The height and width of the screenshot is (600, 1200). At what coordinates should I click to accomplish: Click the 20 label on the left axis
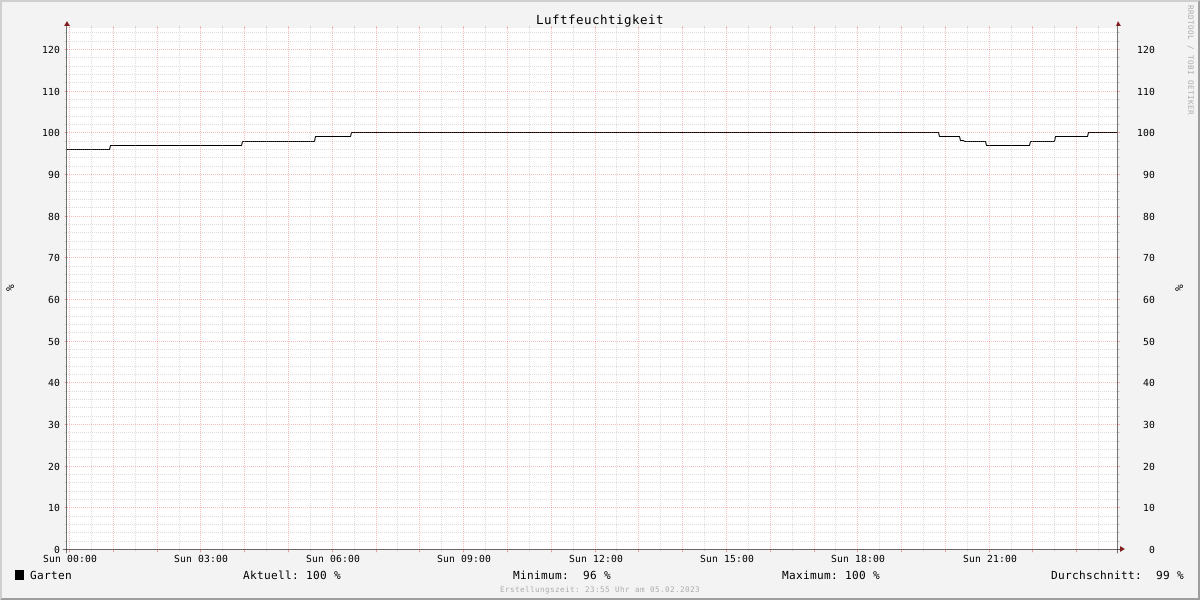click(x=54, y=467)
